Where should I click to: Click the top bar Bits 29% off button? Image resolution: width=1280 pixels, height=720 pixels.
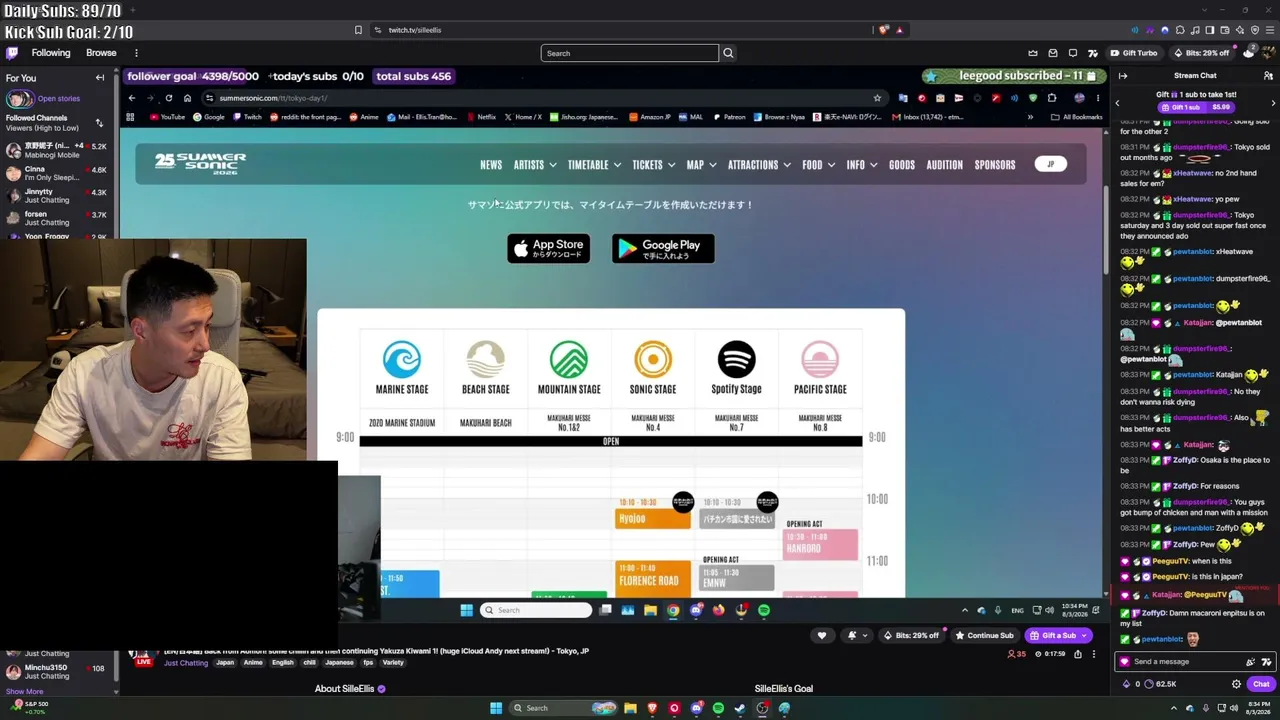pyautogui.click(x=1202, y=53)
